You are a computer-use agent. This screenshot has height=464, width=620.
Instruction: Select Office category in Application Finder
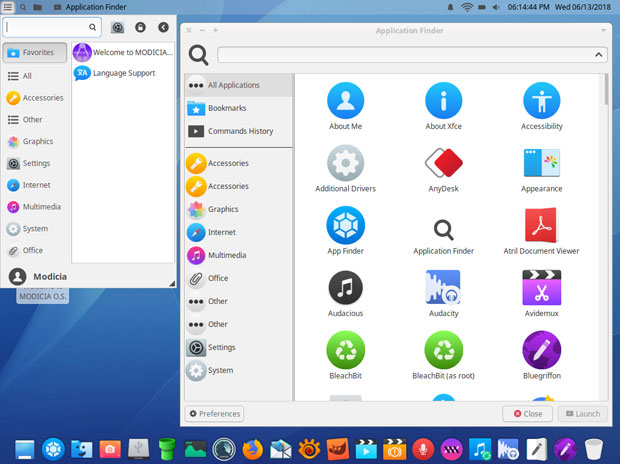pyautogui.click(x=238, y=278)
